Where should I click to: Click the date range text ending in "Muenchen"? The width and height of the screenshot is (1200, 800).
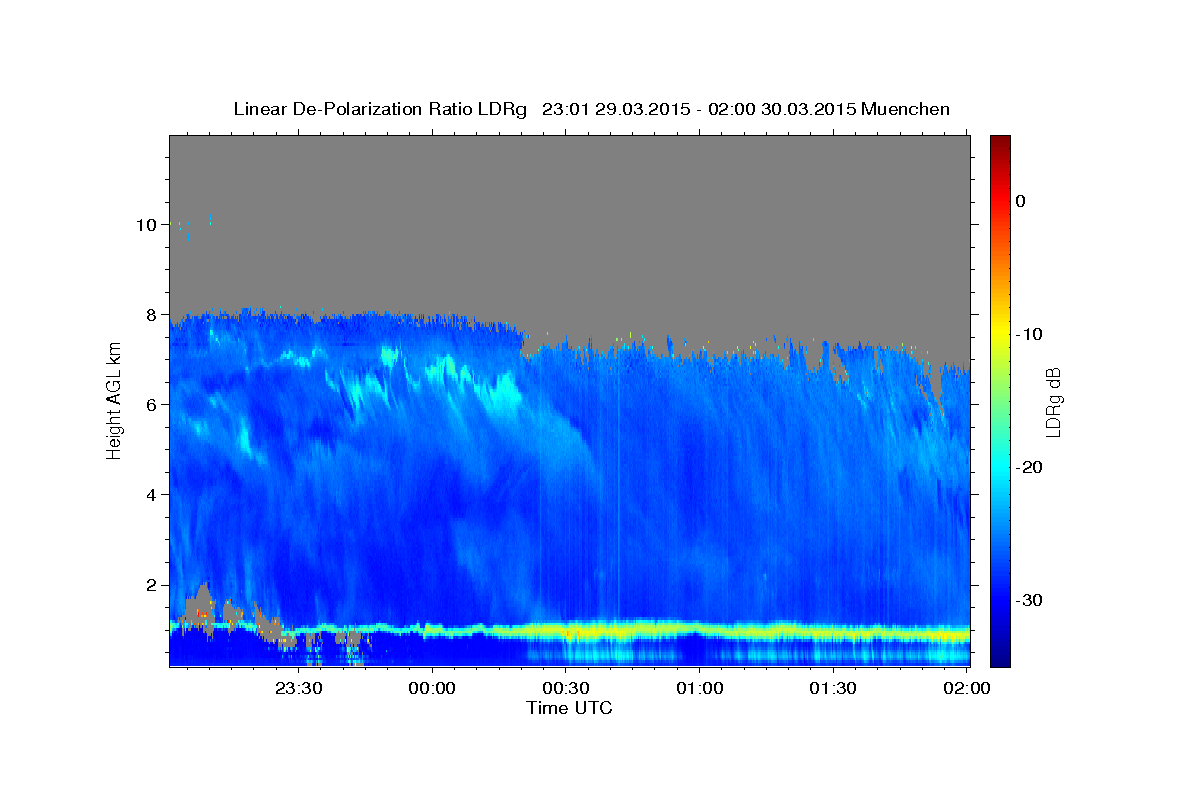pyautogui.click(x=745, y=109)
